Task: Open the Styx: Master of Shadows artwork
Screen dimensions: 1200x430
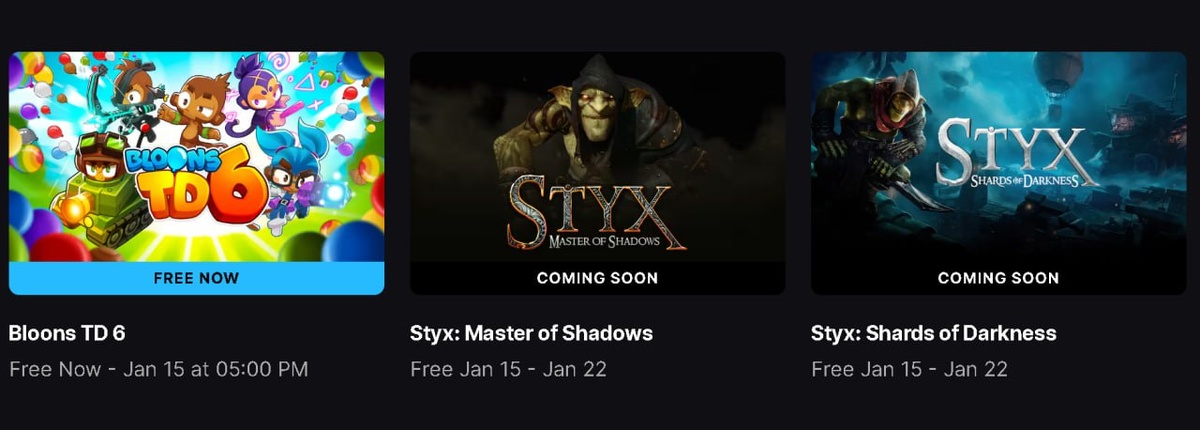Action: [598, 157]
